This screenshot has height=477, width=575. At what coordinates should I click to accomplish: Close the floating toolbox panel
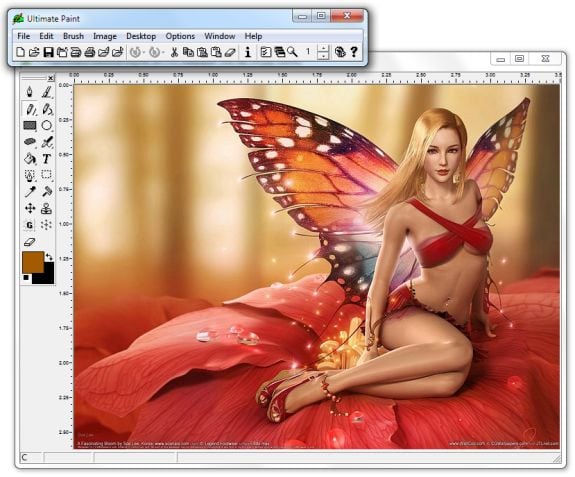click(51, 78)
